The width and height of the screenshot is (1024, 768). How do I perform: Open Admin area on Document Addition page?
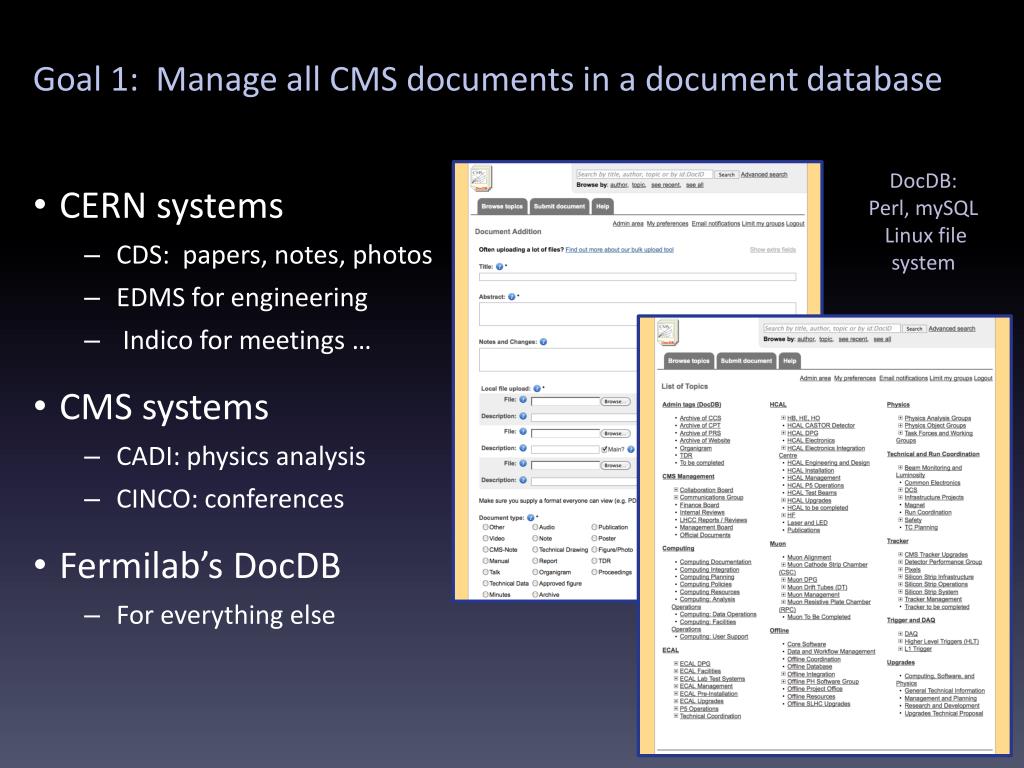[x=628, y=223]
